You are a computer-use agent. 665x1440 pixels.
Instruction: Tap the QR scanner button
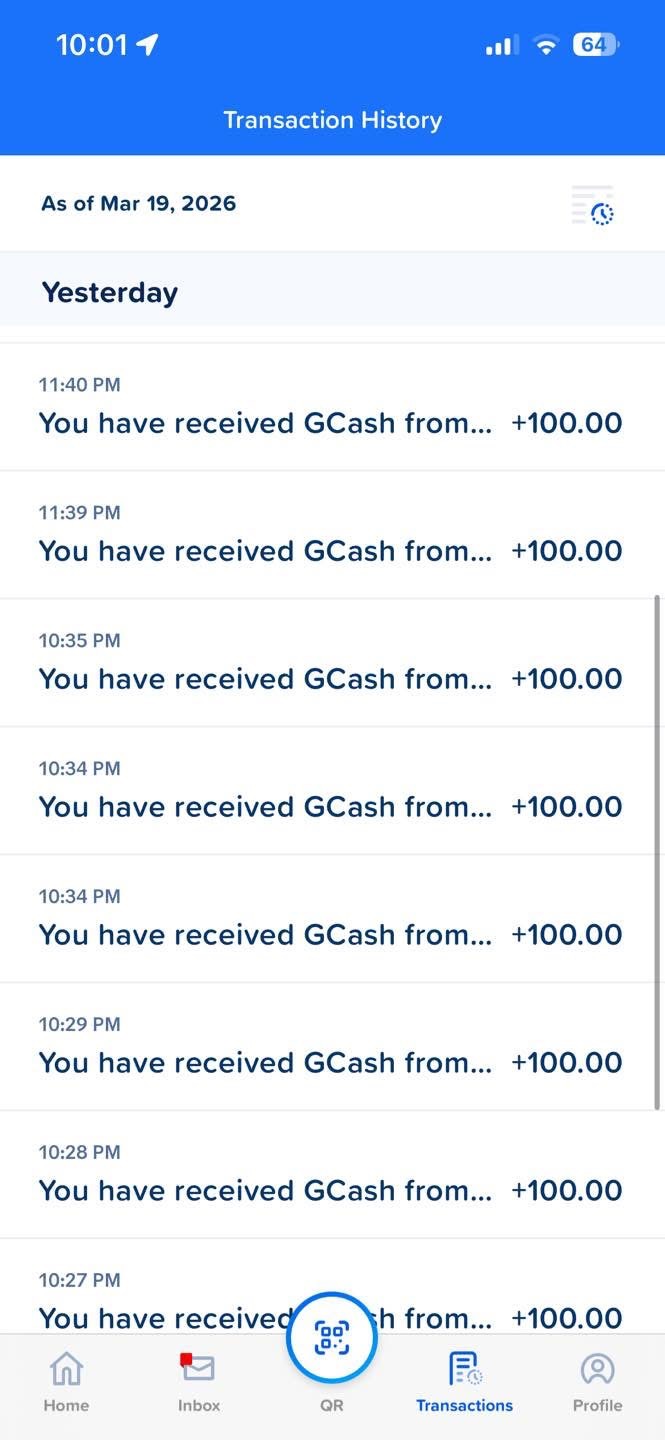[x=332, y=1338]
